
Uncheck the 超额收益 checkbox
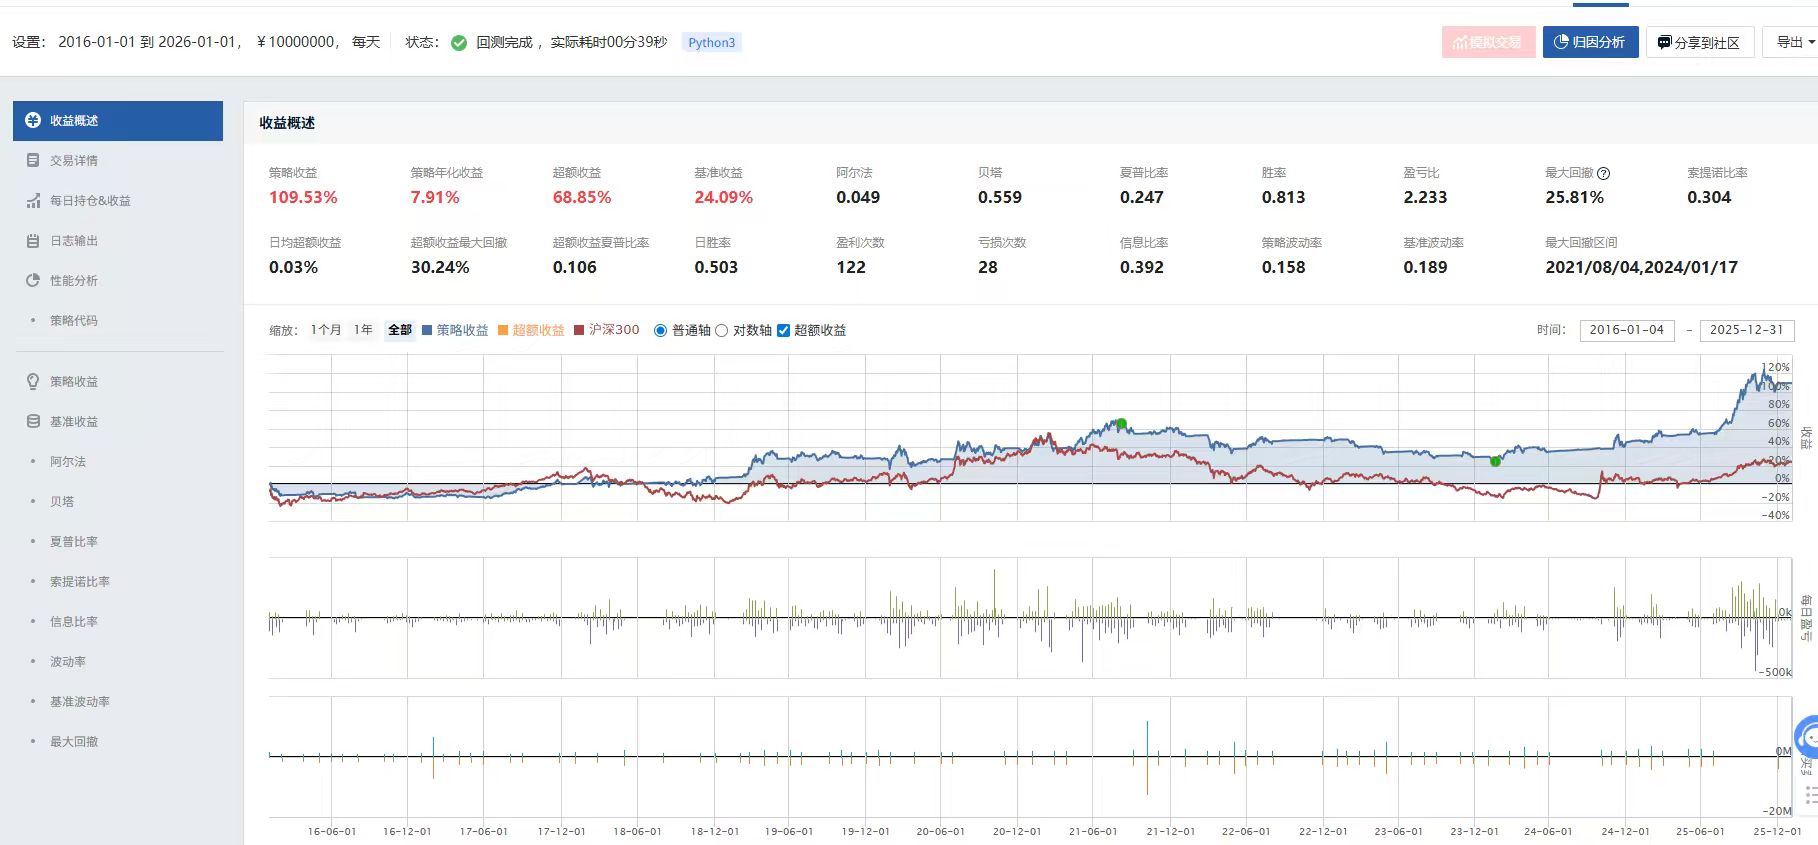[784, 331]
